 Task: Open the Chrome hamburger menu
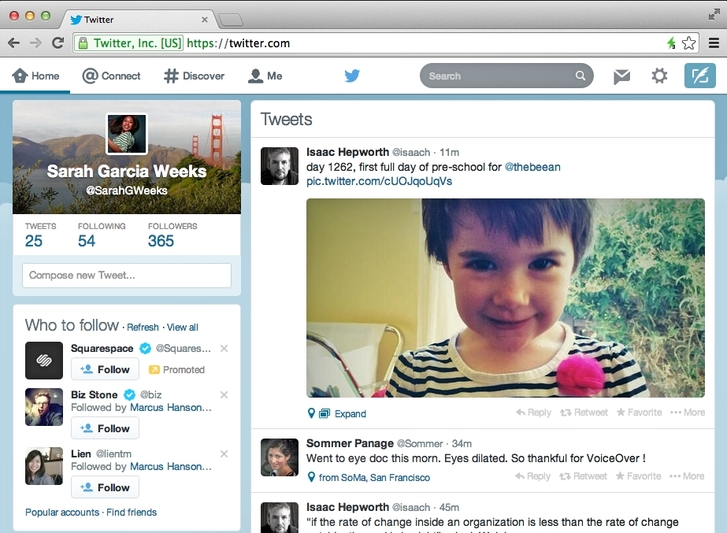tap(714, 43)
